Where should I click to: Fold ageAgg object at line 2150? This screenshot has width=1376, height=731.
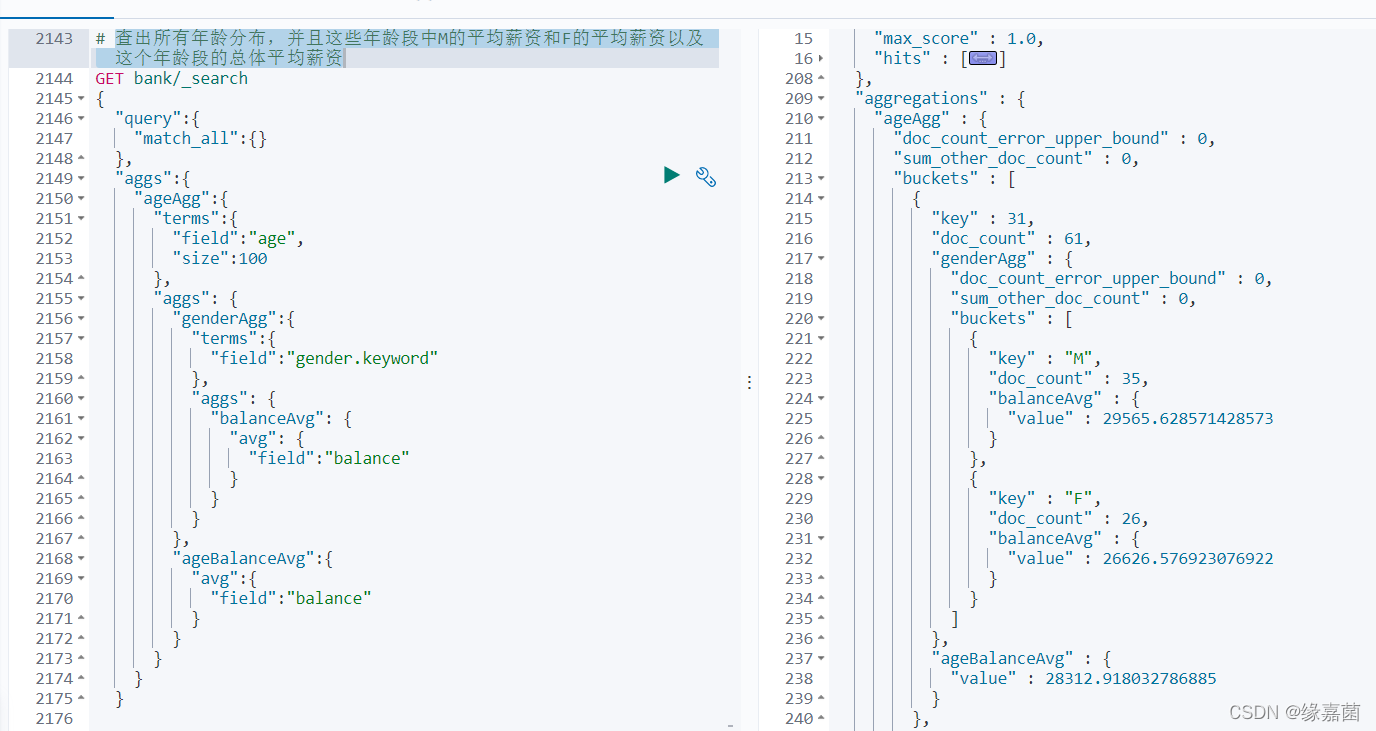pyautogui.click(x=81, y=199)
